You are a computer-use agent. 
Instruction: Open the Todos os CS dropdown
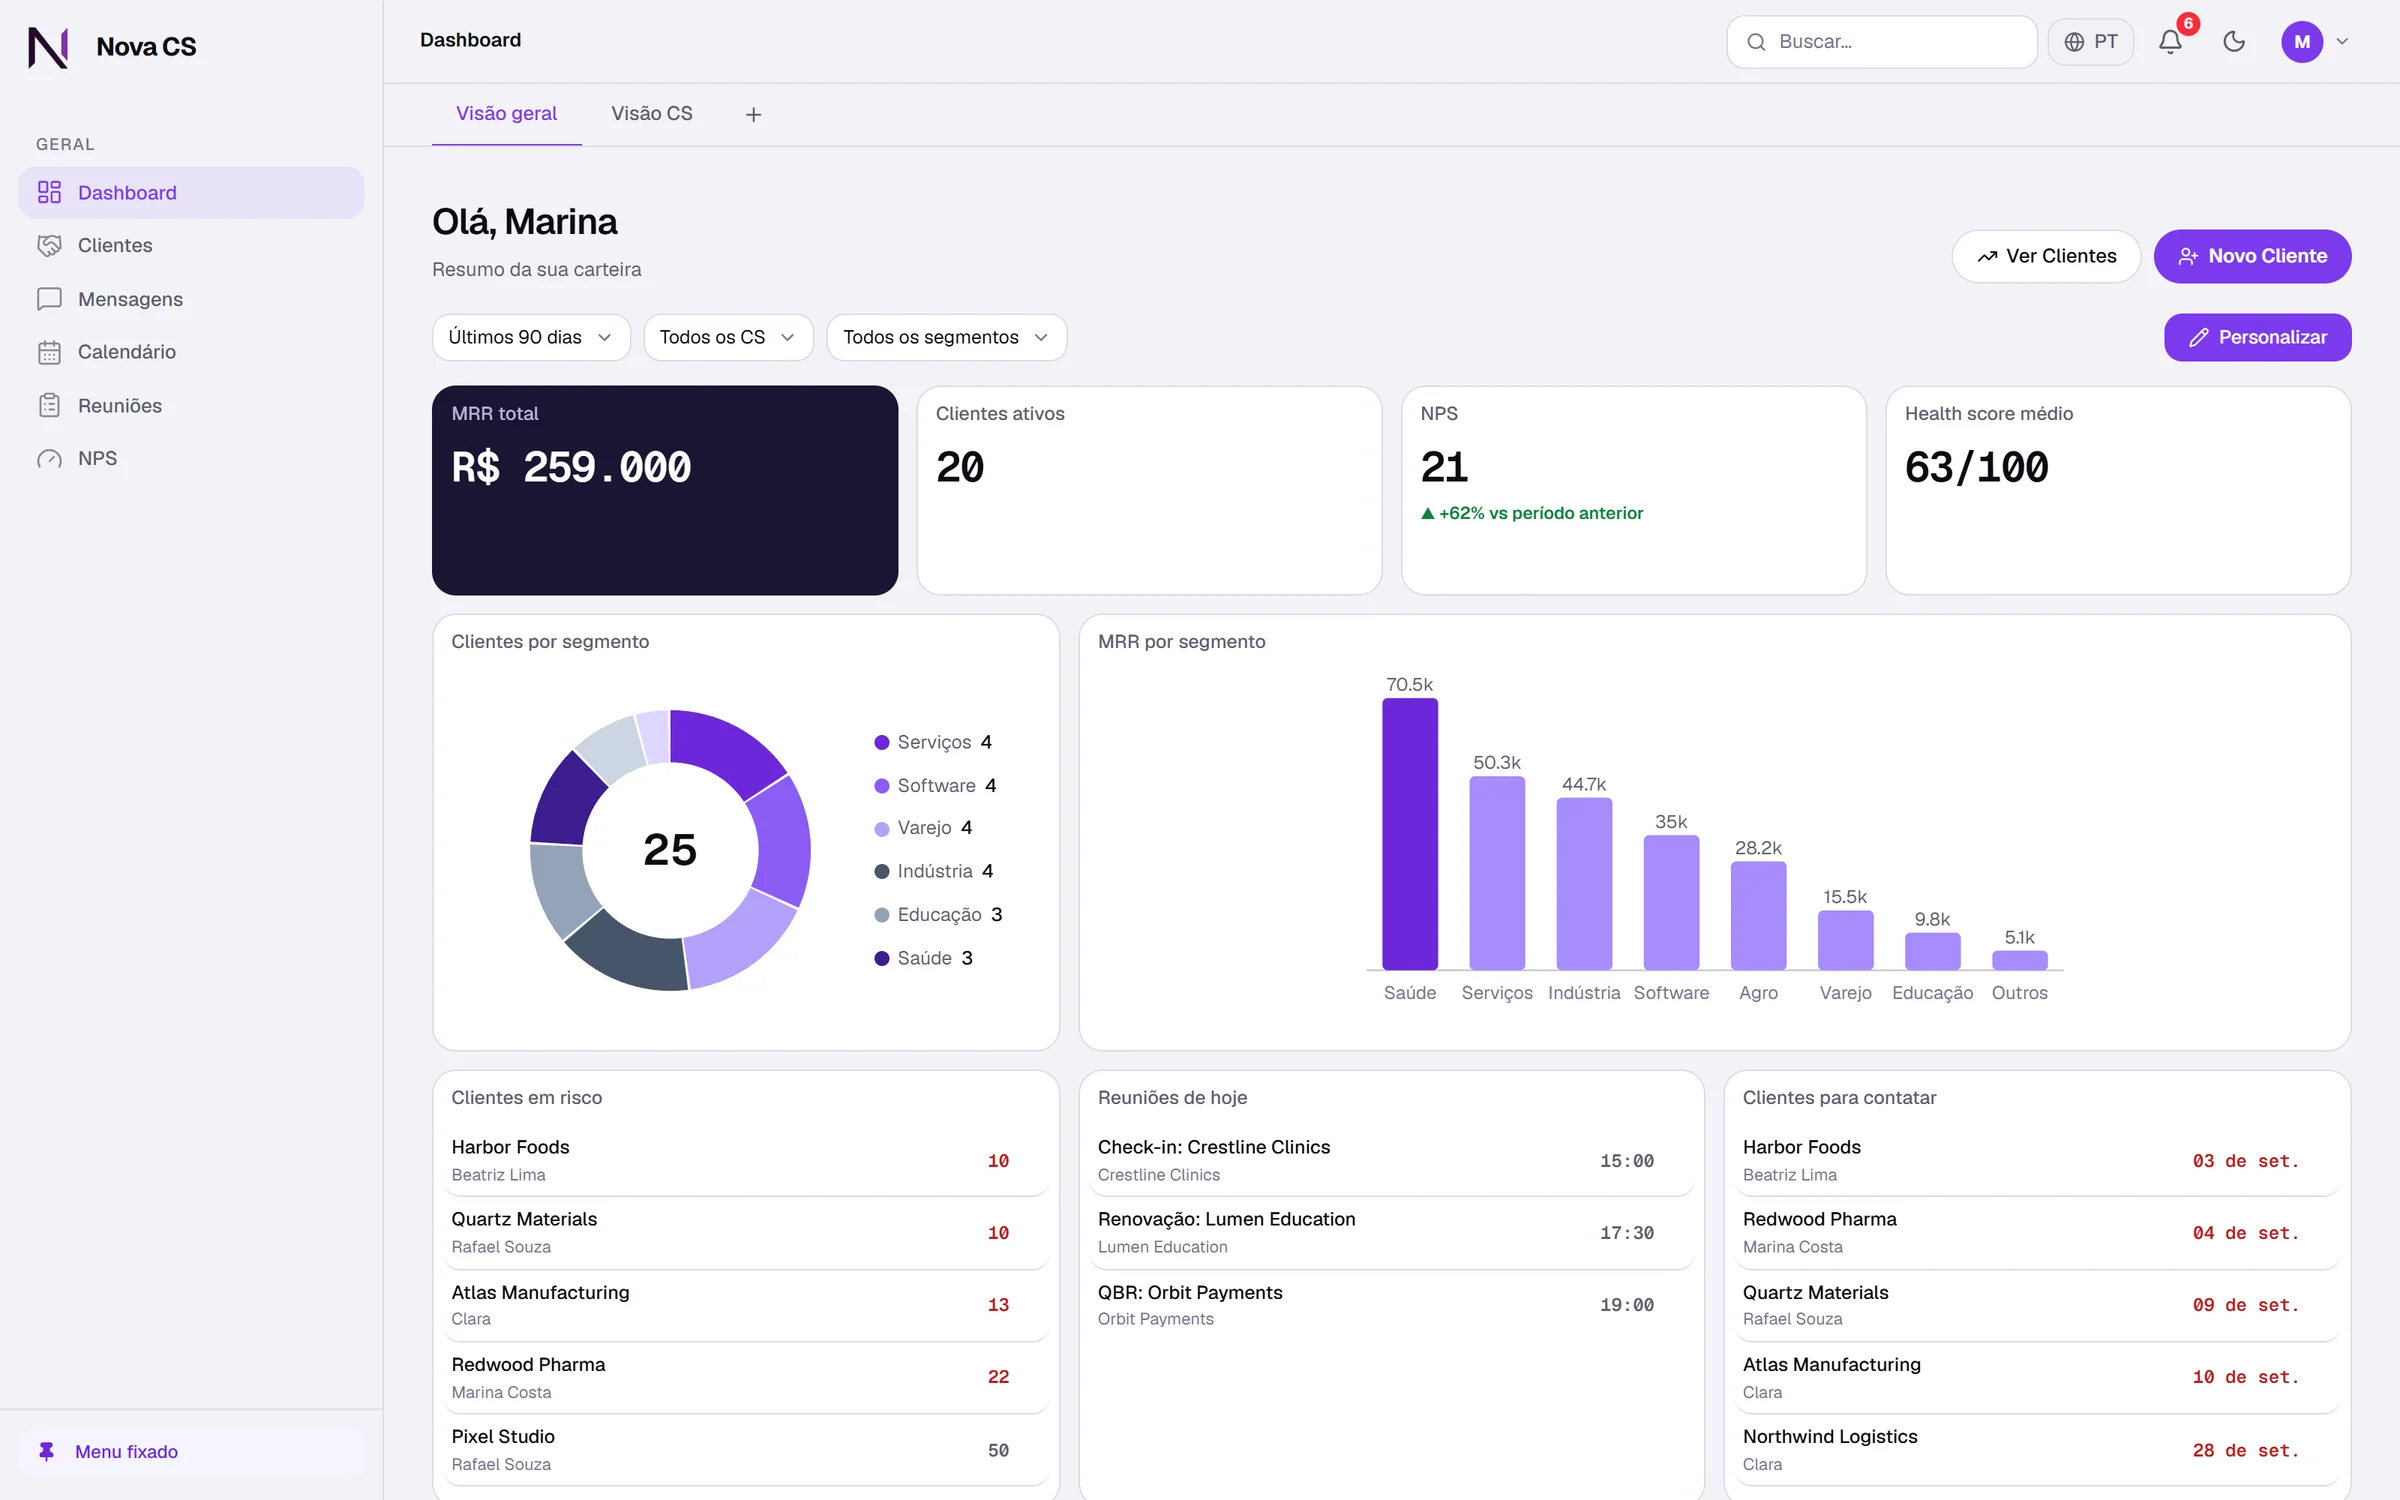728,338
